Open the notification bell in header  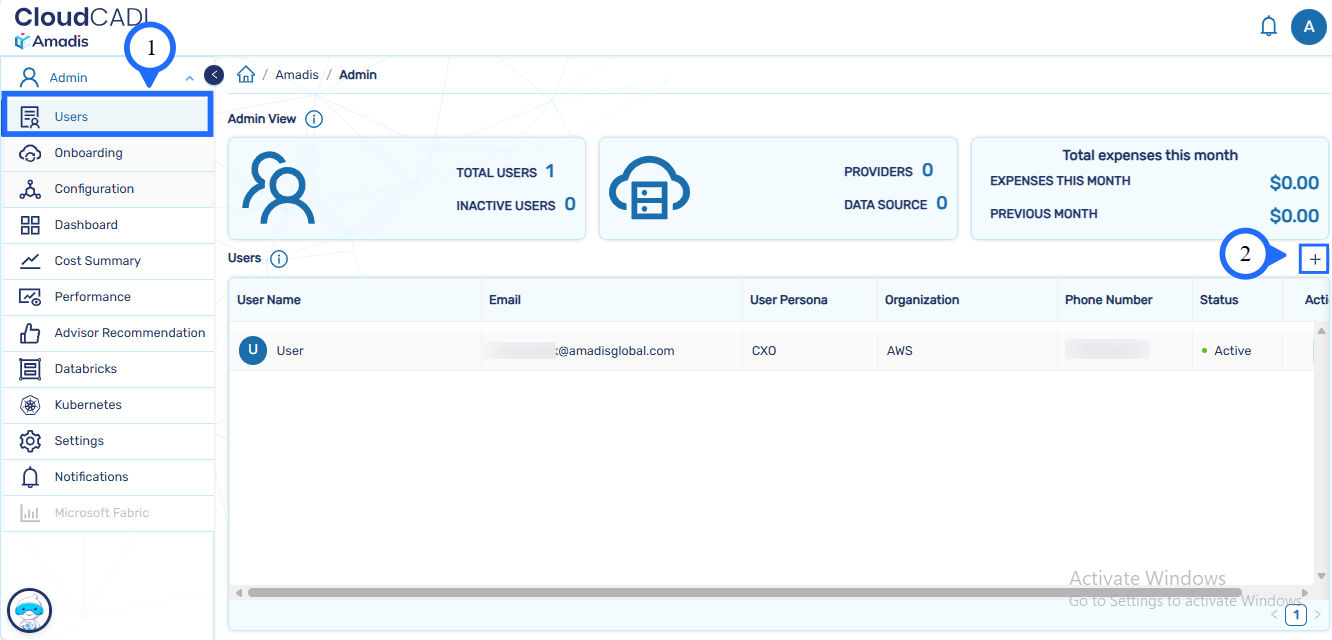coord(1268,26)
